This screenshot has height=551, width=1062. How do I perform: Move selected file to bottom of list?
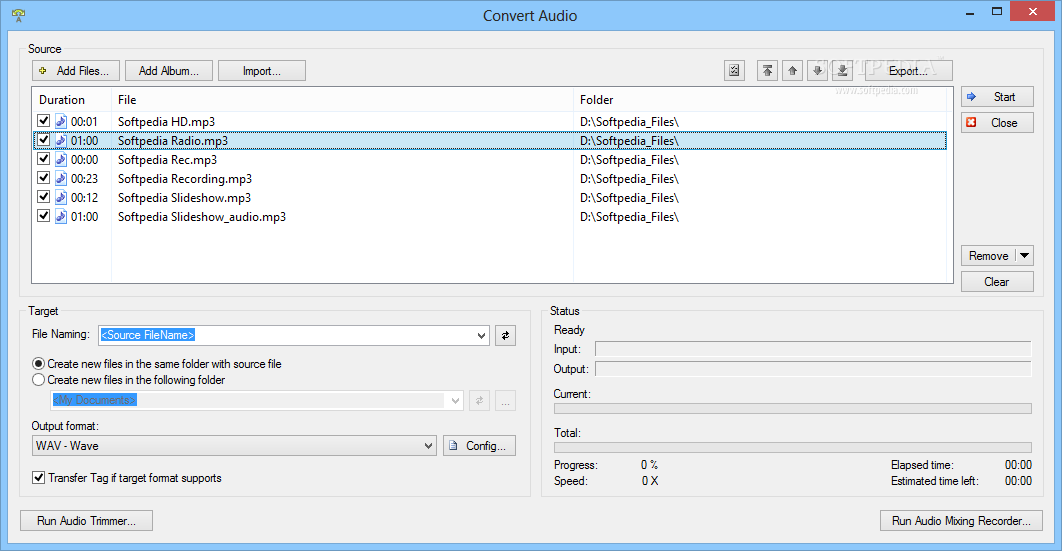pyautogui.click(x=842, y=70)
